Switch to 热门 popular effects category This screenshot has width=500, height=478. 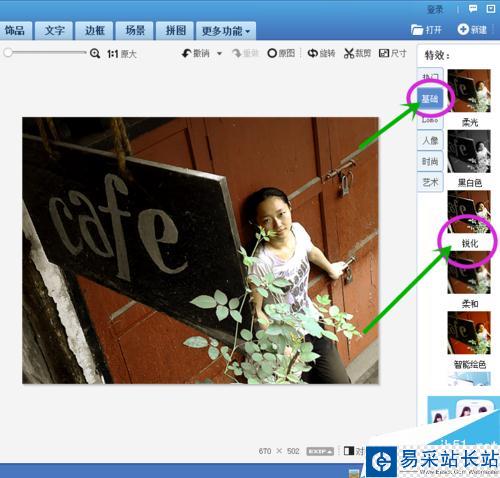[x=430, y=77]
